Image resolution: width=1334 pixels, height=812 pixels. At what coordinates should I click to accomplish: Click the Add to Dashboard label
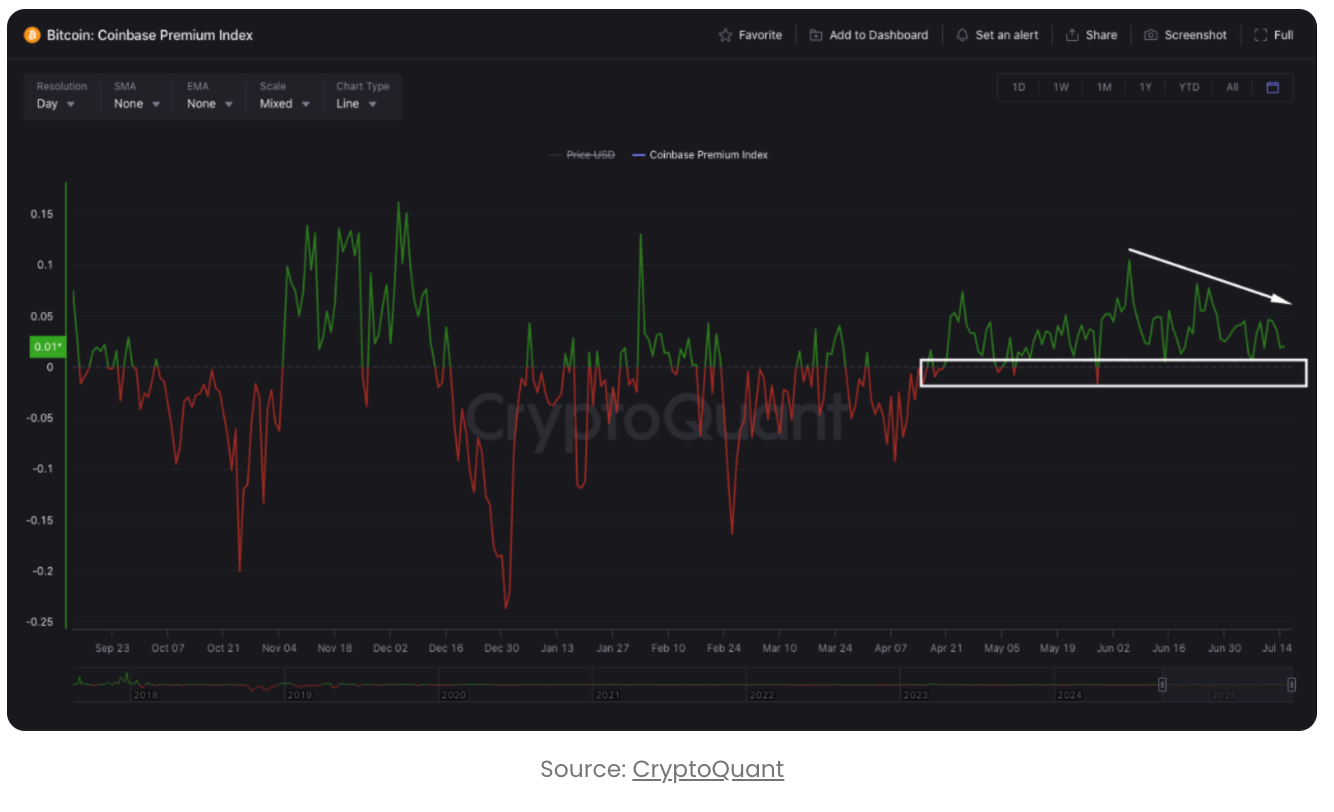tap(878, 35)
